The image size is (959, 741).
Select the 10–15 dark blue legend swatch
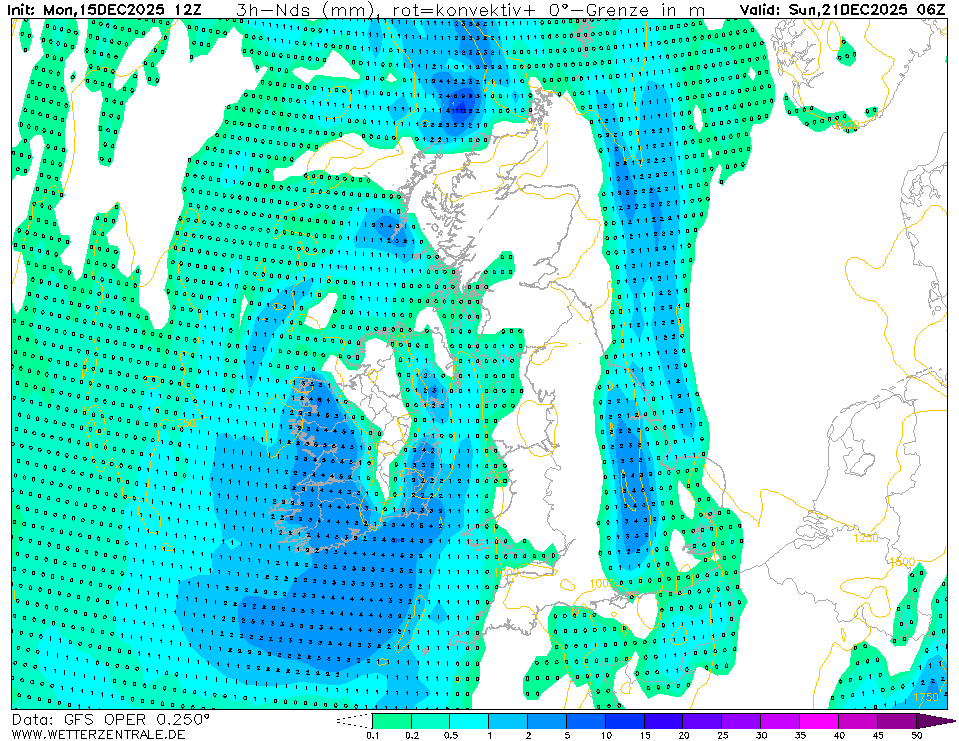coord(624,720)
